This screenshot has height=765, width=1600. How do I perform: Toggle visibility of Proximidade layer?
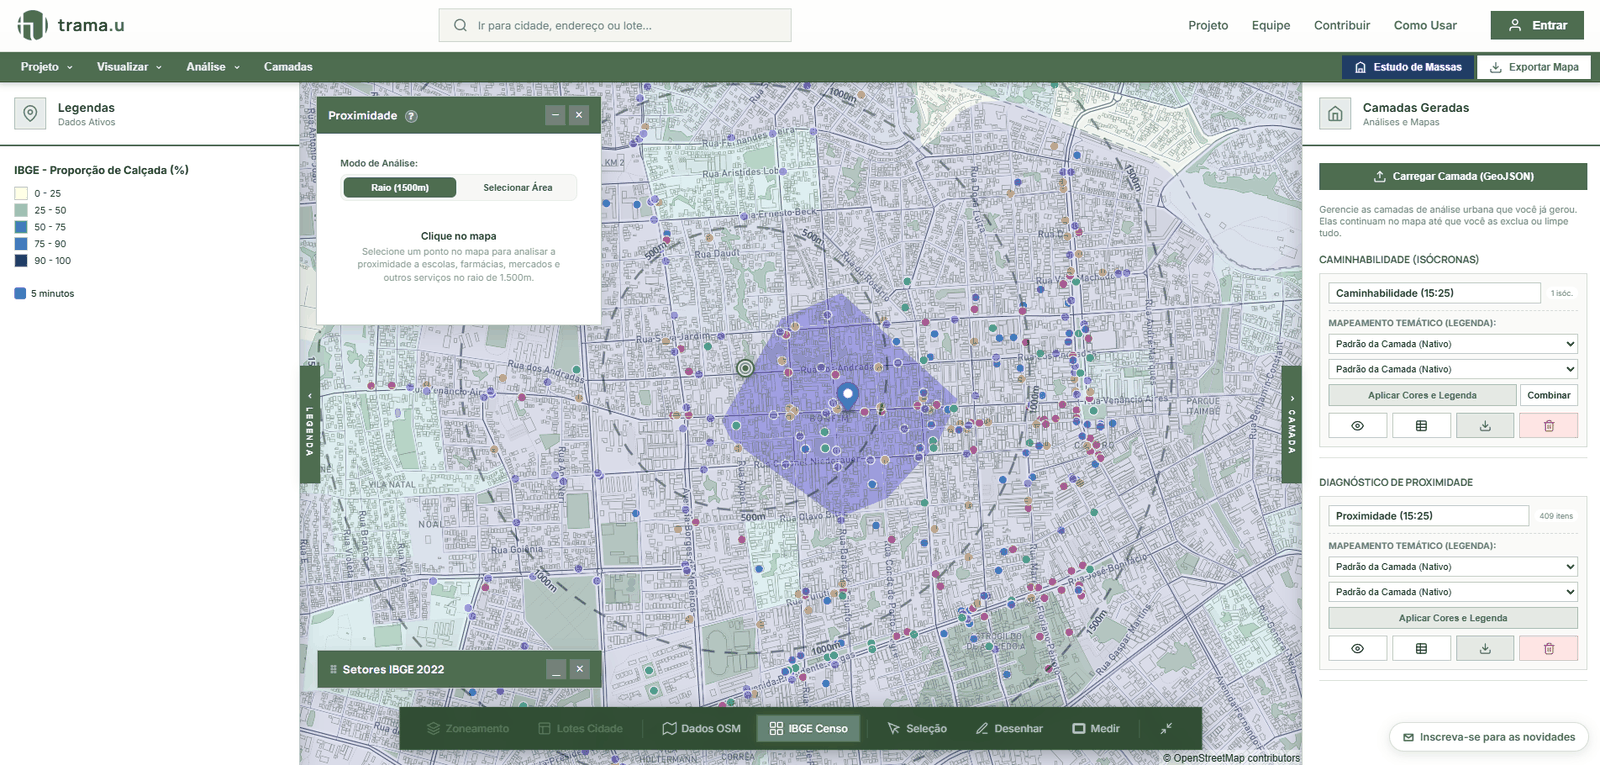coord(1357,649)
